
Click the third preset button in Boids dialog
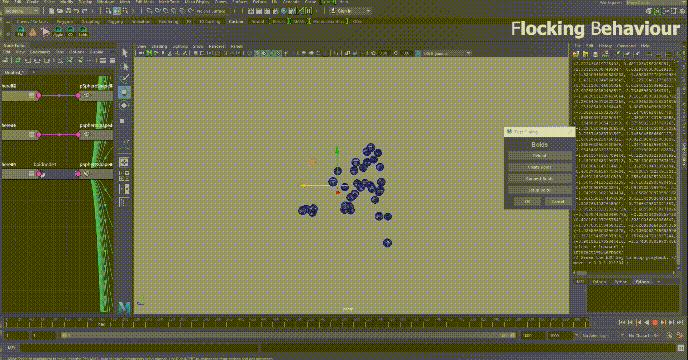point(540,179)
